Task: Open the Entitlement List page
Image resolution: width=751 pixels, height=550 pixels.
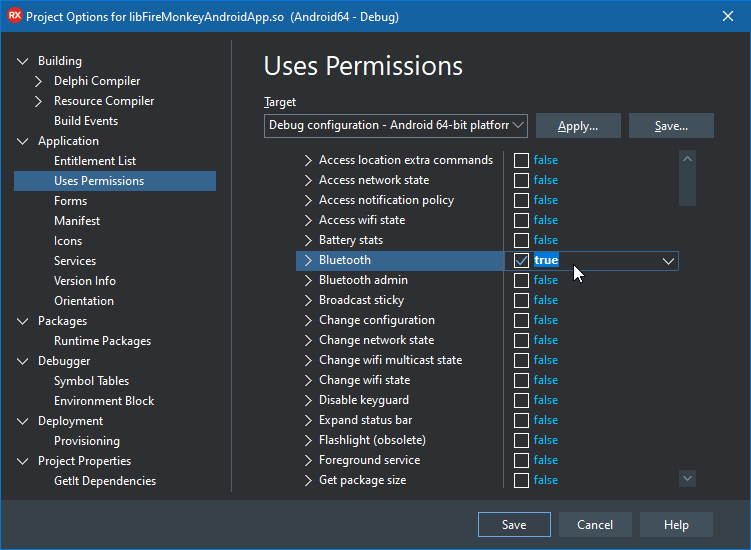Action: (x=95, y=161)
